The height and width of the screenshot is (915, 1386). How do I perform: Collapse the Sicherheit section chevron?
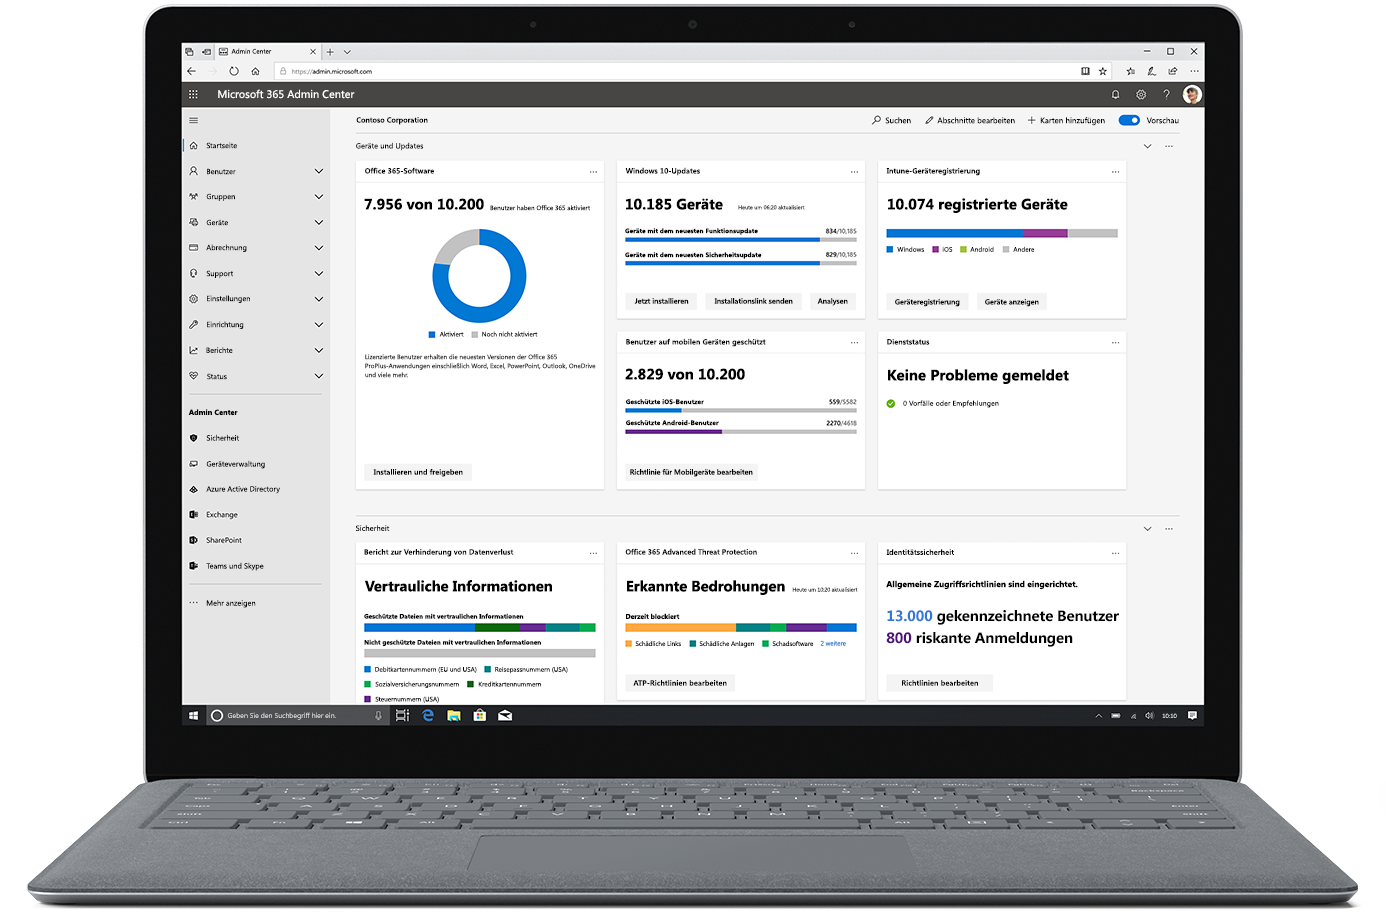1147,528
